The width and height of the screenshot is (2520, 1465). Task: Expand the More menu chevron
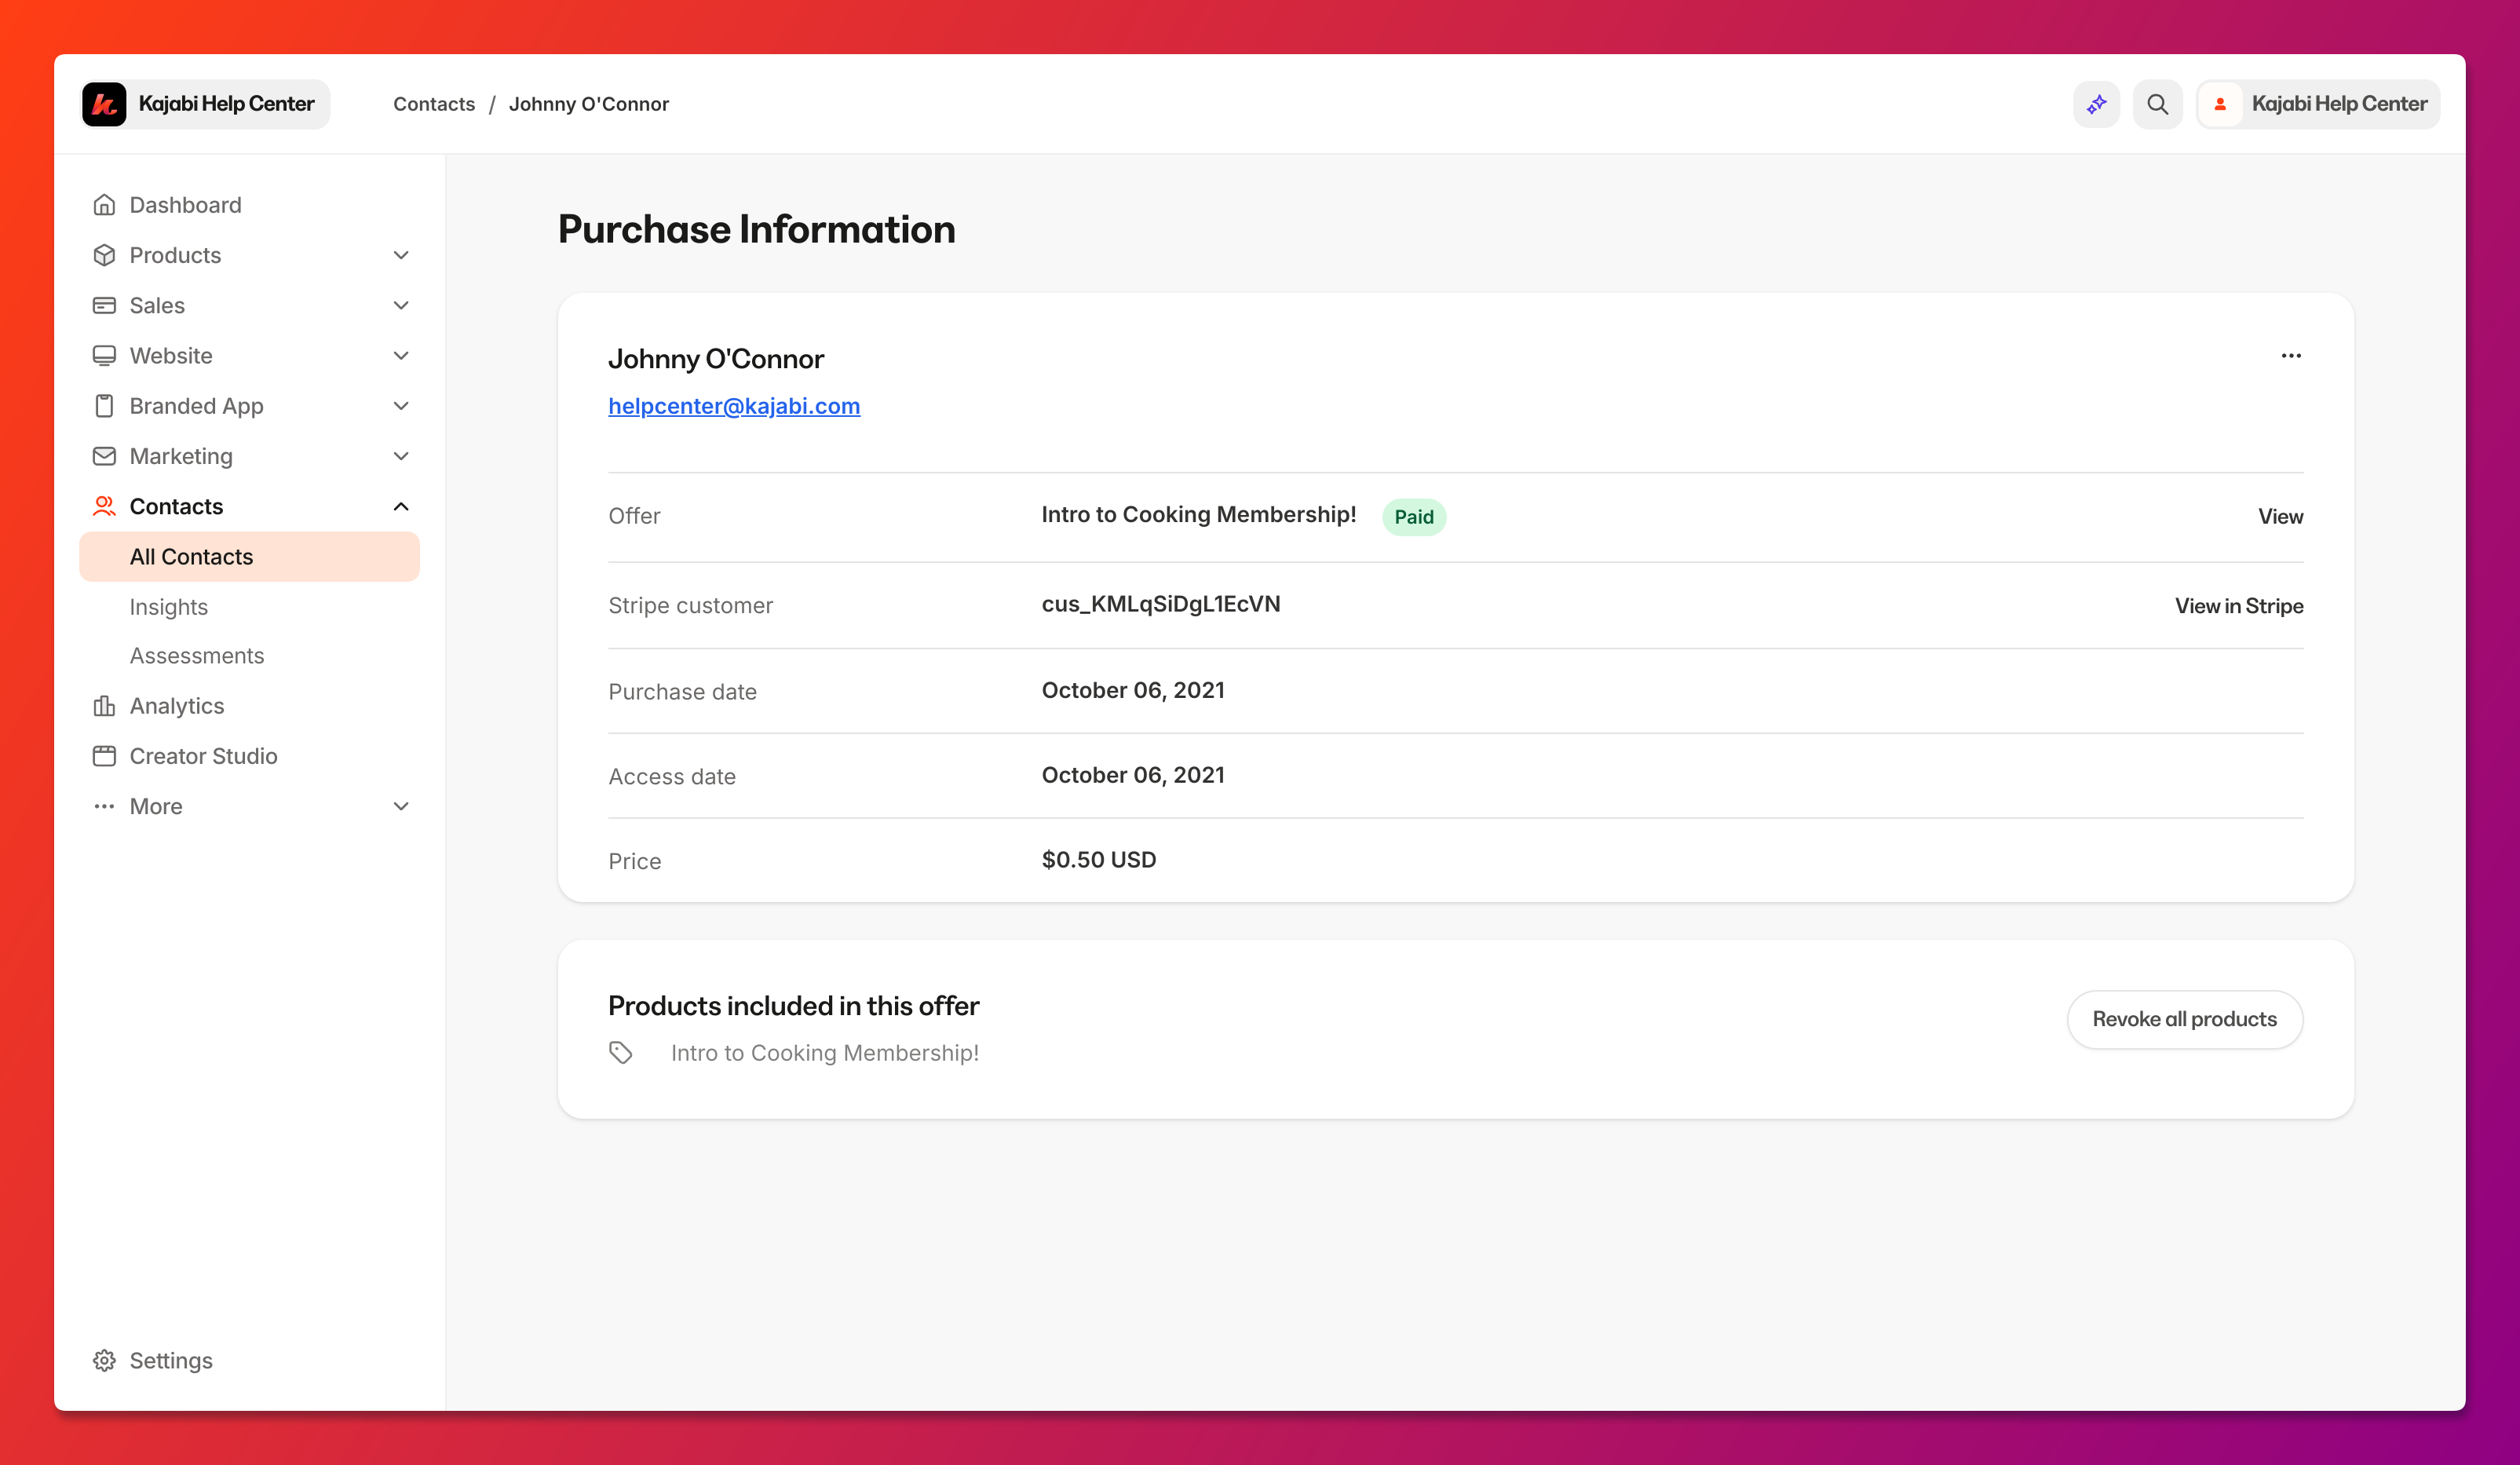point(401,806)
